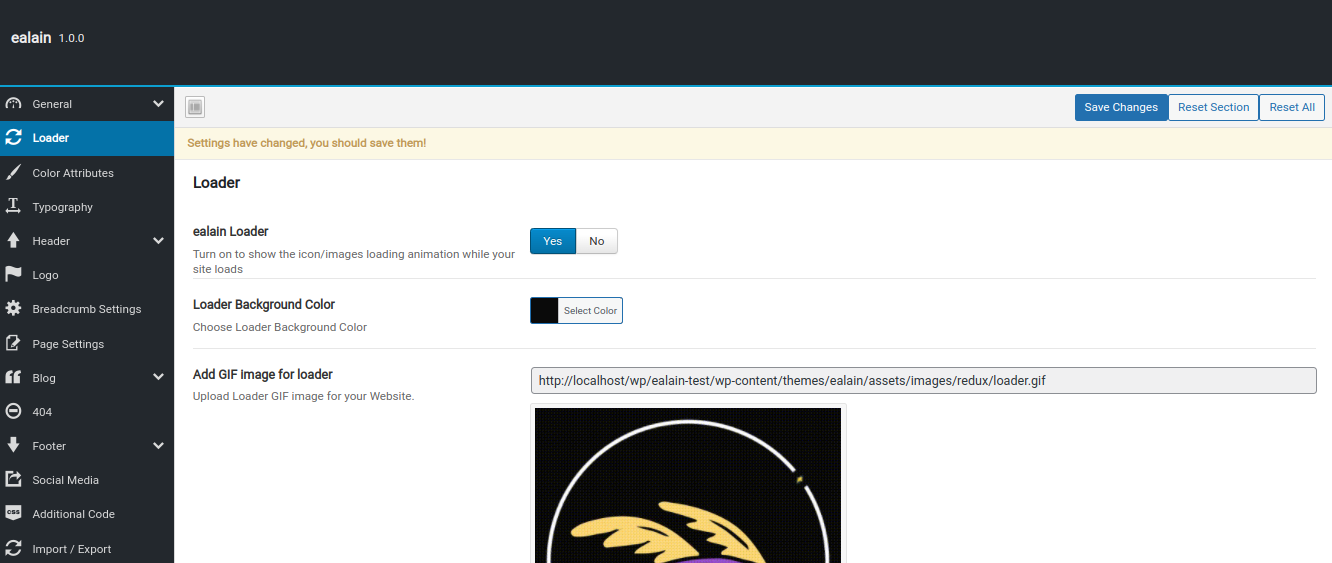Open the Logo section
The height and width of the screenshot is (563, 1332).
tap(87, 274)
